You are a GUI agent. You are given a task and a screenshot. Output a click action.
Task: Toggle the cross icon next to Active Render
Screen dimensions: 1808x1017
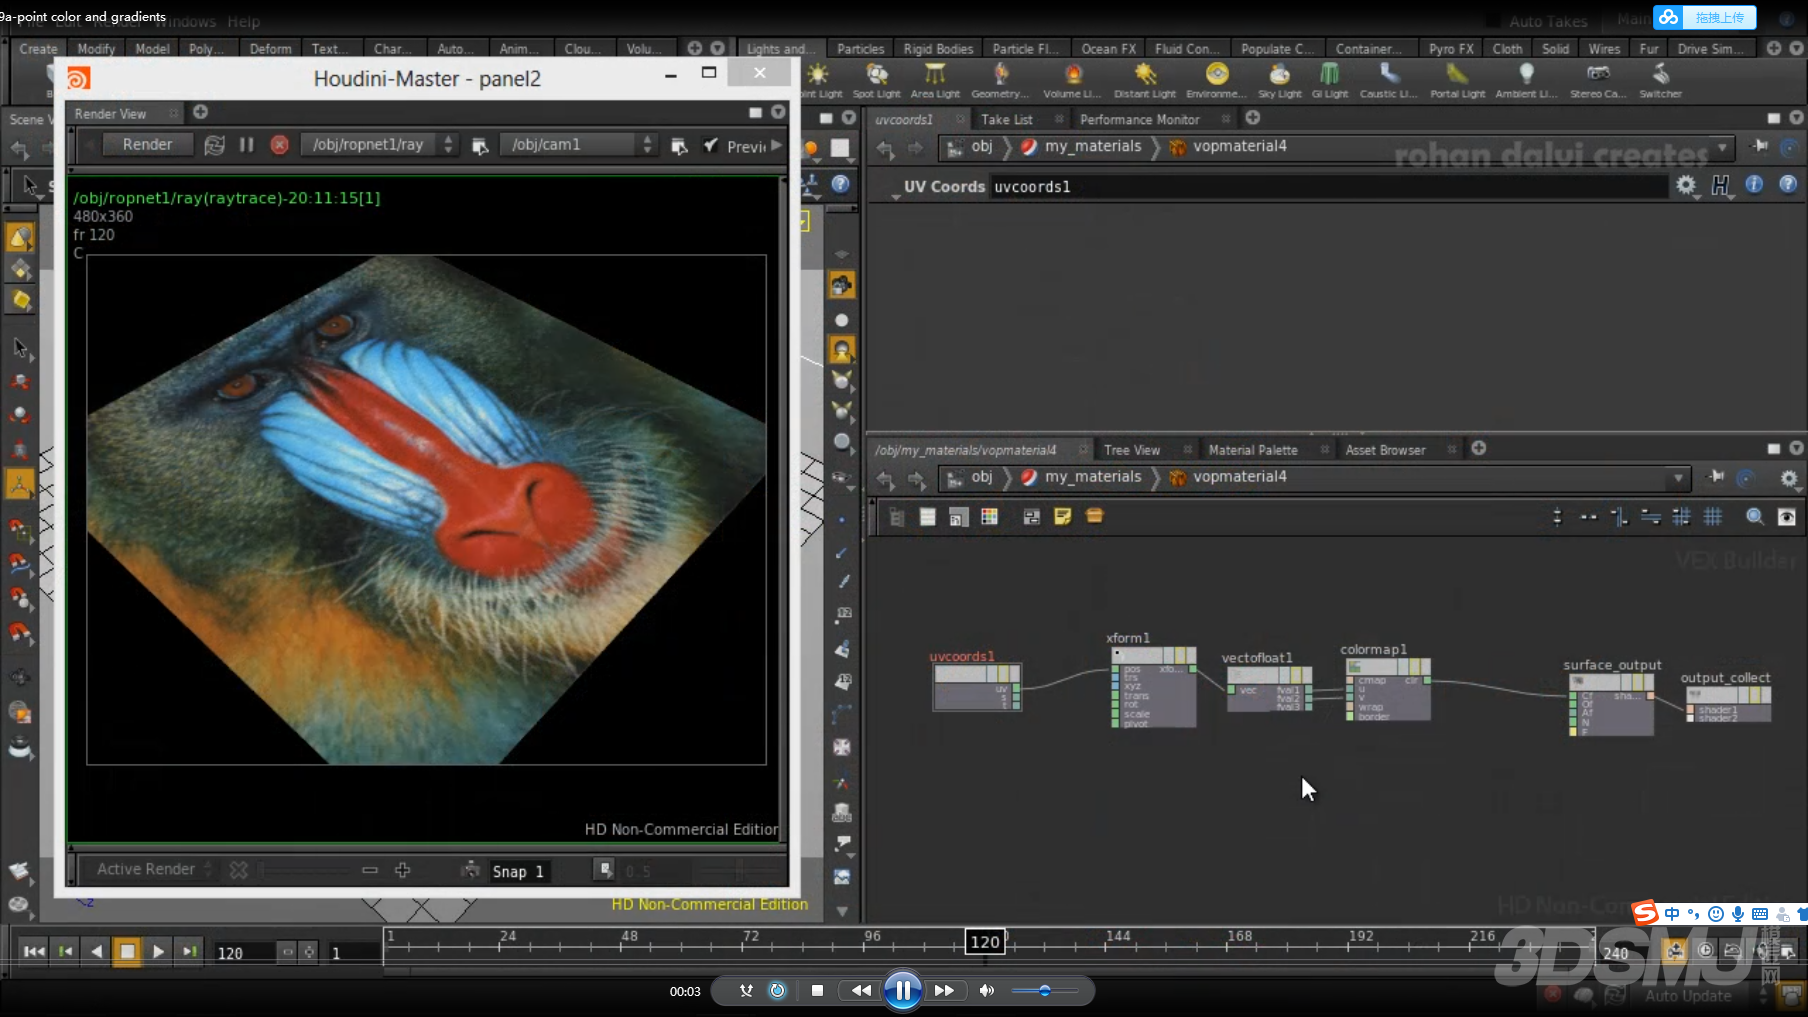[x=238, y=870]
